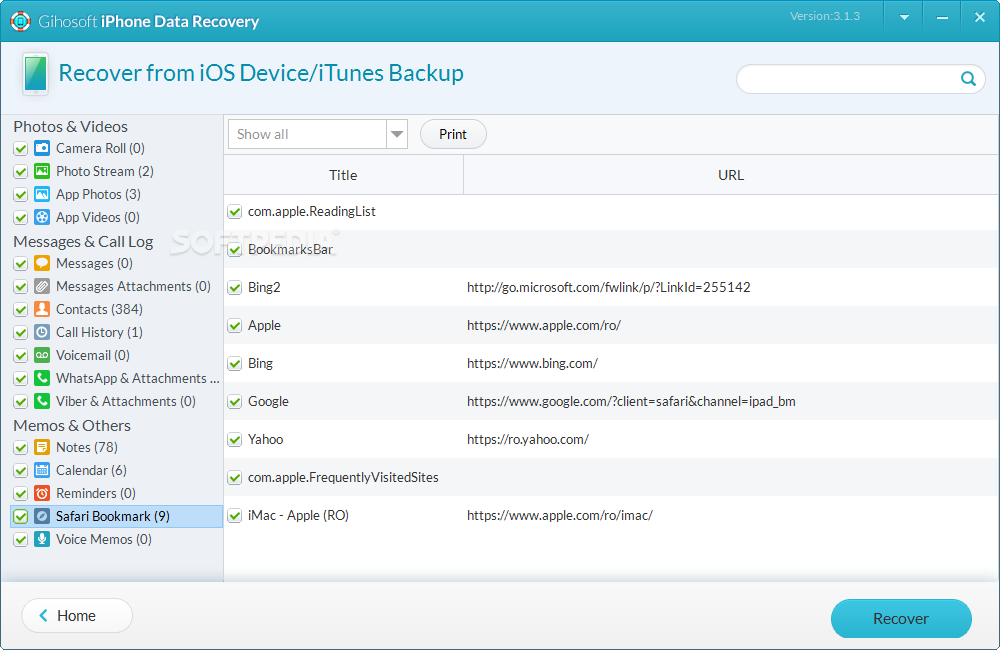Click the Messages Attachments paperclip icon
This screenshot has height=650, width=1000.
(x=42, y=286)
